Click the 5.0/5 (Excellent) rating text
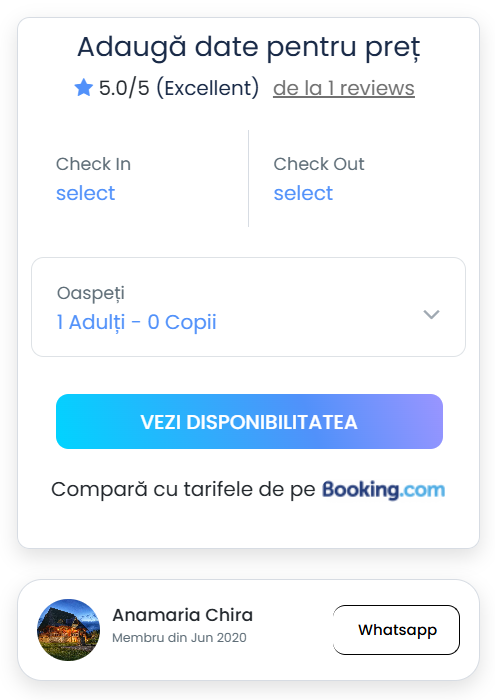This screenshot has width=495, height=700. coord(179,88)
